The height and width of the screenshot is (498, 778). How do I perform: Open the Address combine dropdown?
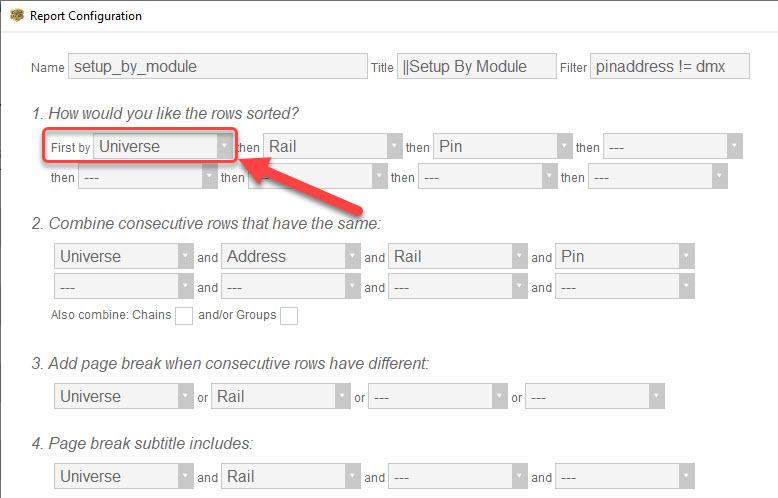click(x=291, y=257)
